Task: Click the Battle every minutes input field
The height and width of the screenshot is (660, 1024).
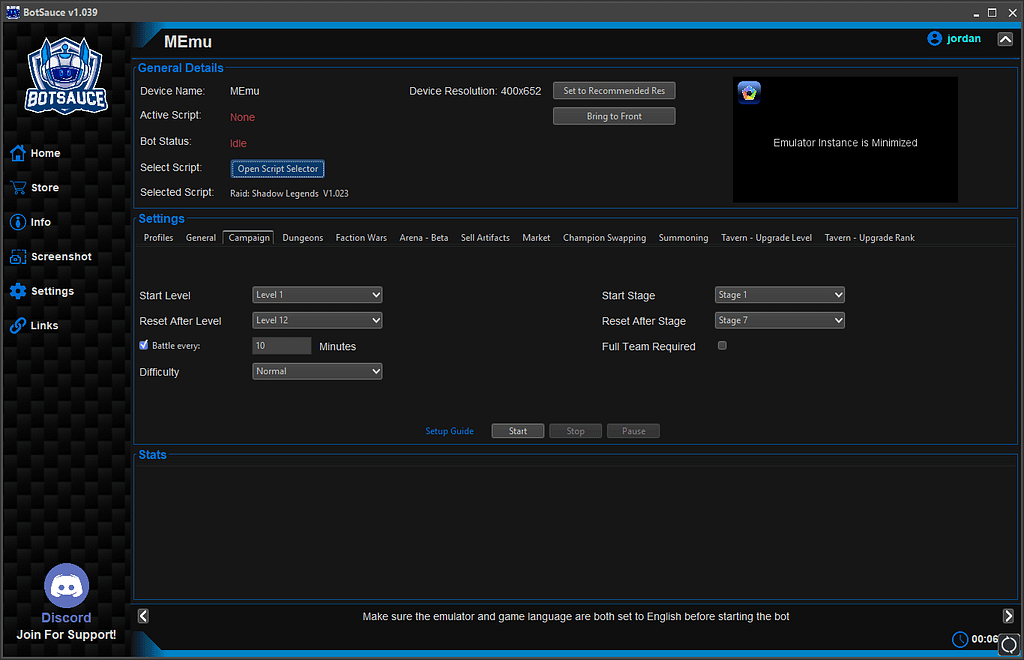Action: point(281,345)
